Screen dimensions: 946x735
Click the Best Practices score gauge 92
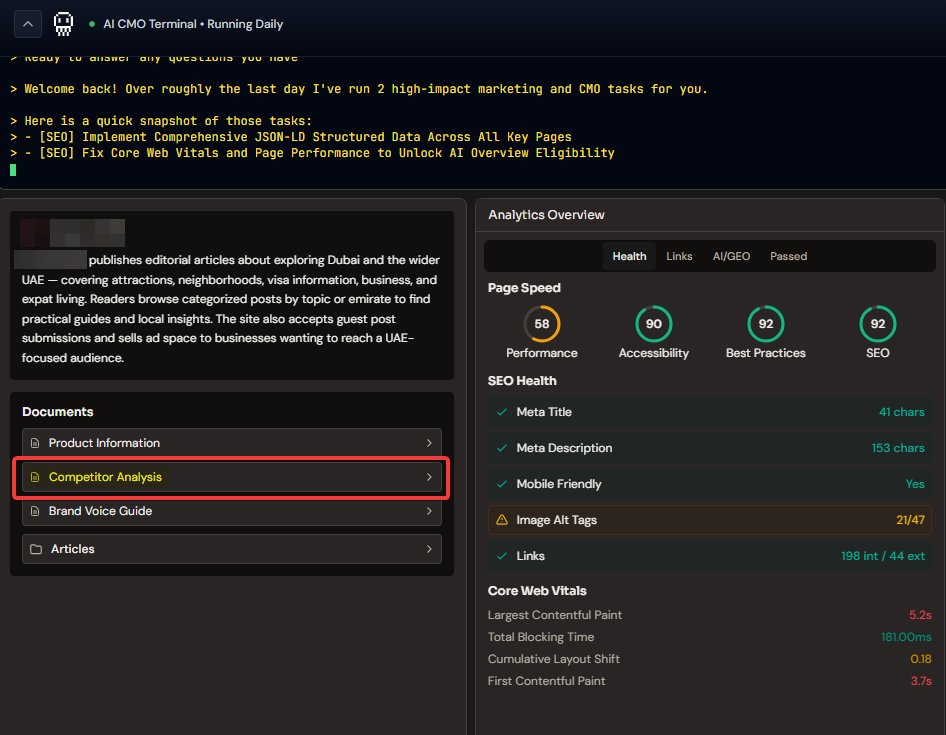(766, 324)
